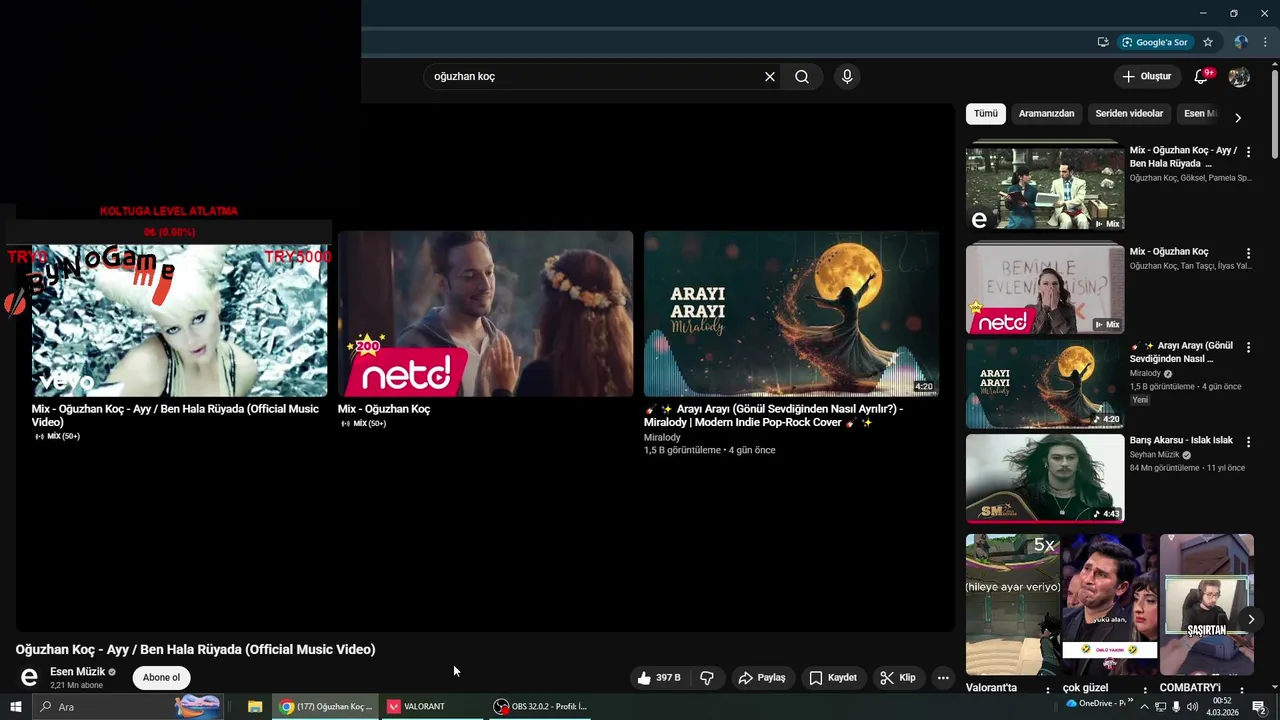Click sidebar title 'Barış Akarsu - Islak Islak'

tap(1181, 440)
